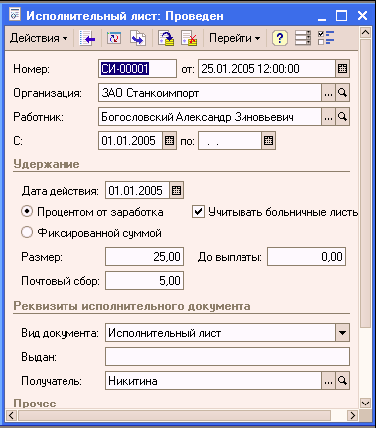
Task: Click the window icon in the title bar
Action: (x=14, y=15)
